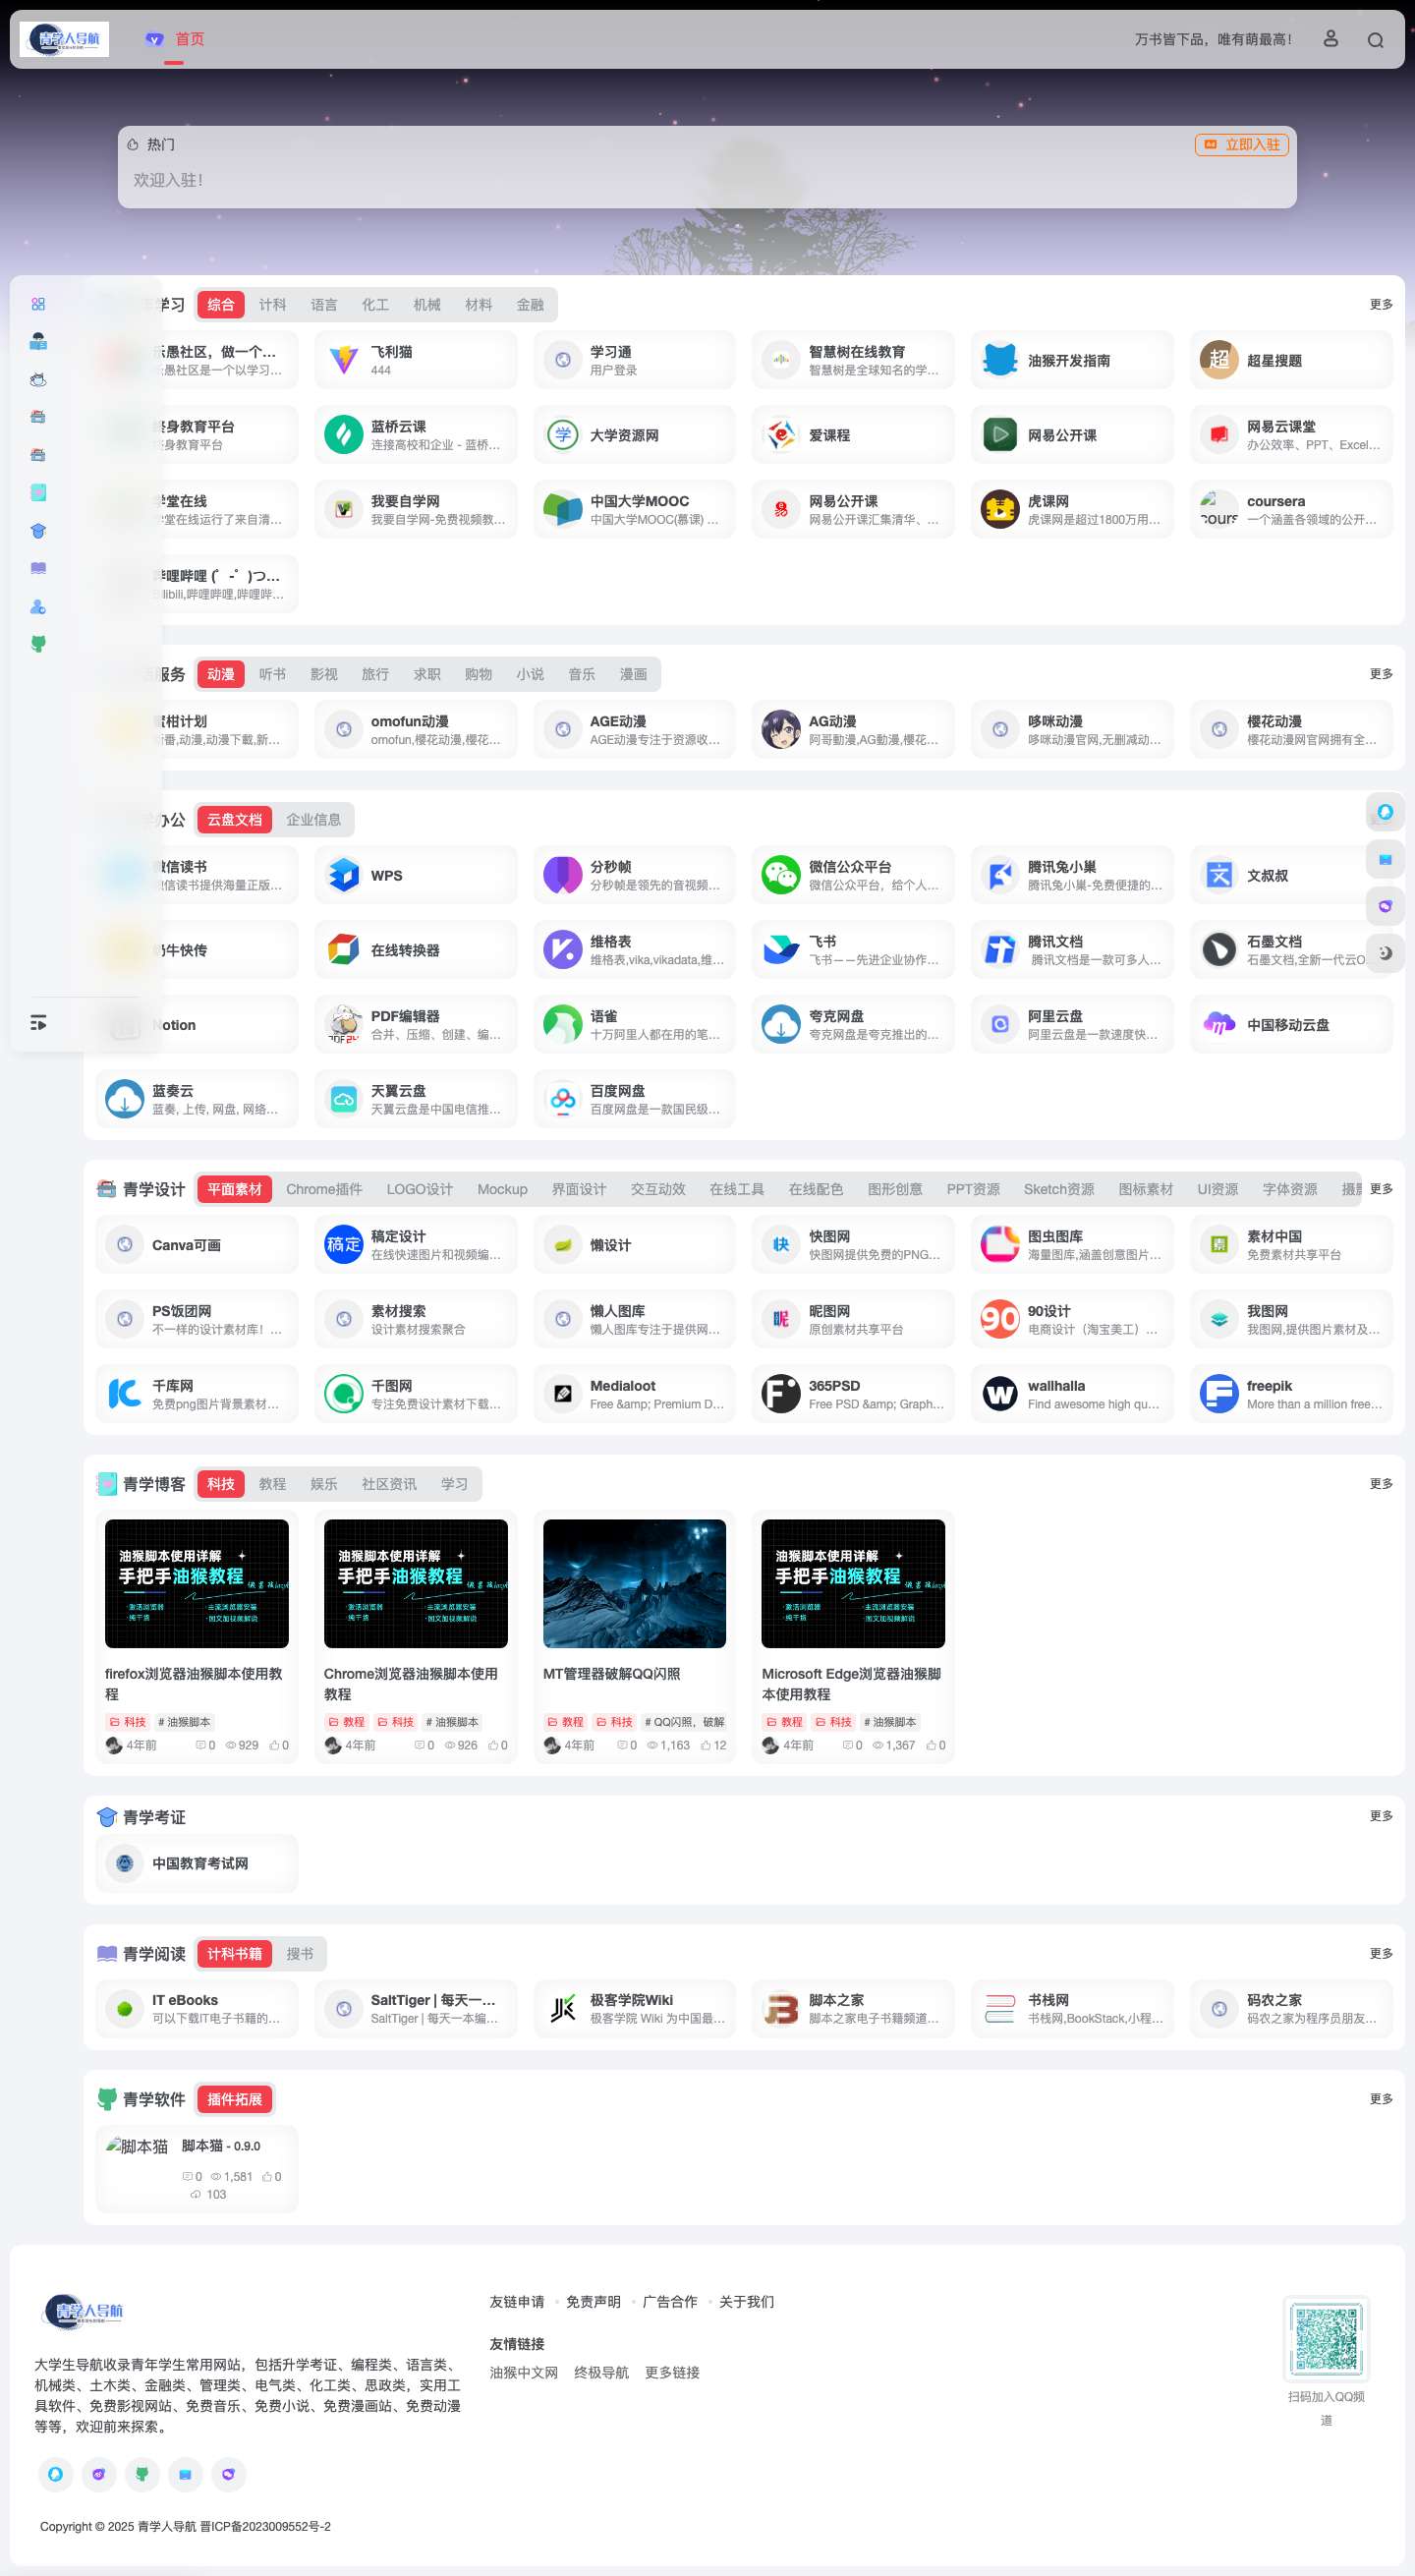Screen dimensions: 1415x2576
Task: Jump to section via sidebar graduation cap icon
Action: [x=38, y=531]
